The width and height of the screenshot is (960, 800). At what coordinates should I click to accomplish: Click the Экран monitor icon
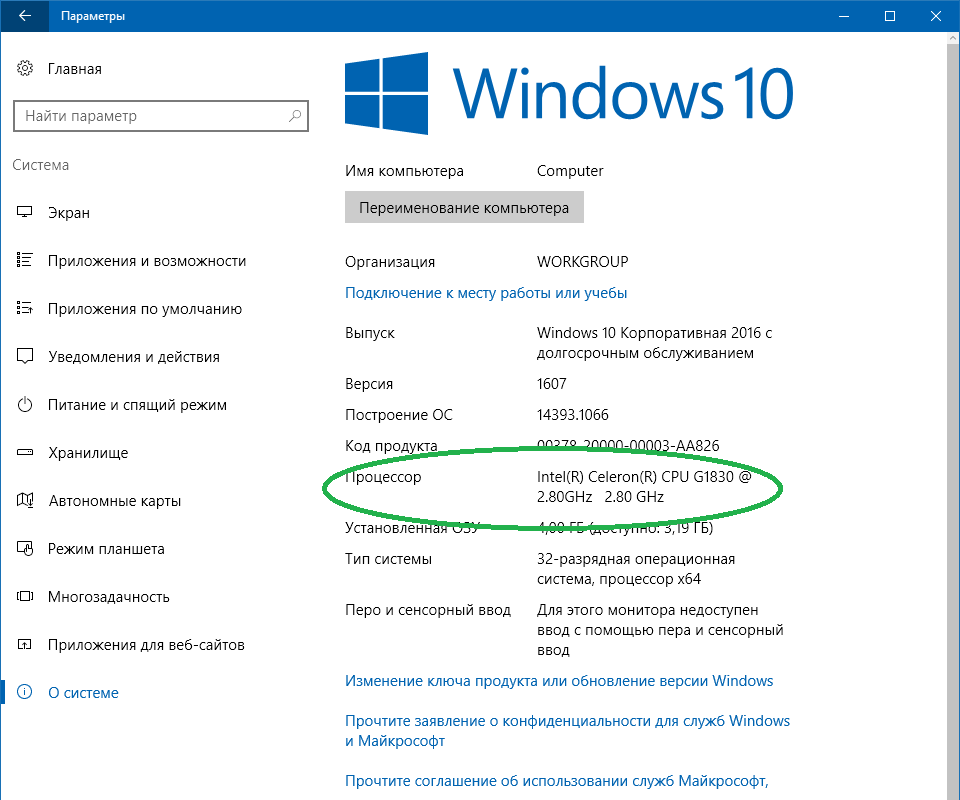(x=24, y=212)
